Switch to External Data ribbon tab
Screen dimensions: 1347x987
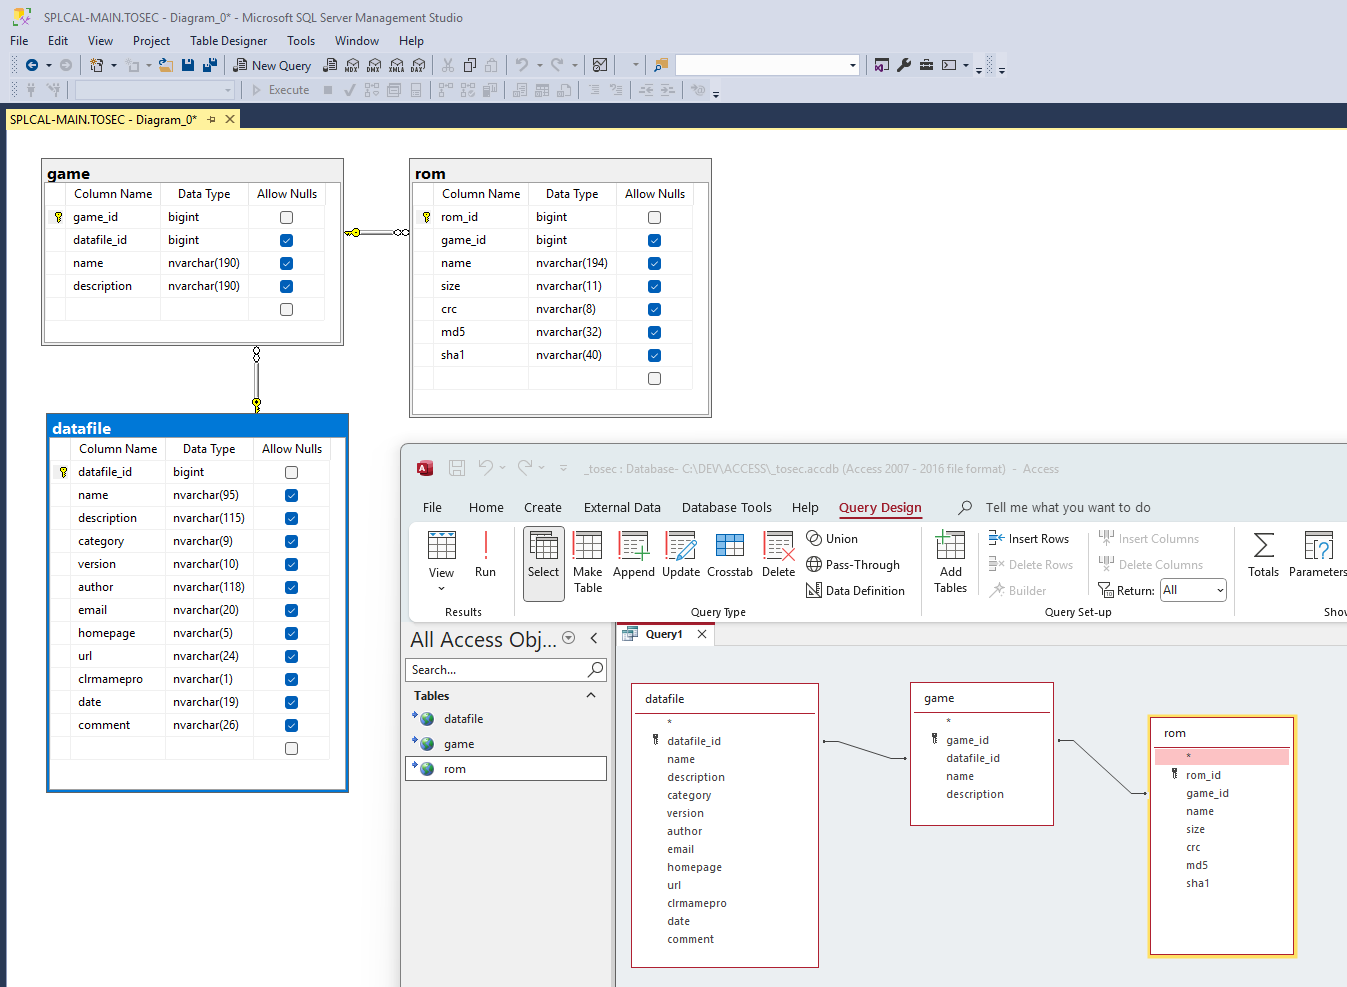coord(622,508)
